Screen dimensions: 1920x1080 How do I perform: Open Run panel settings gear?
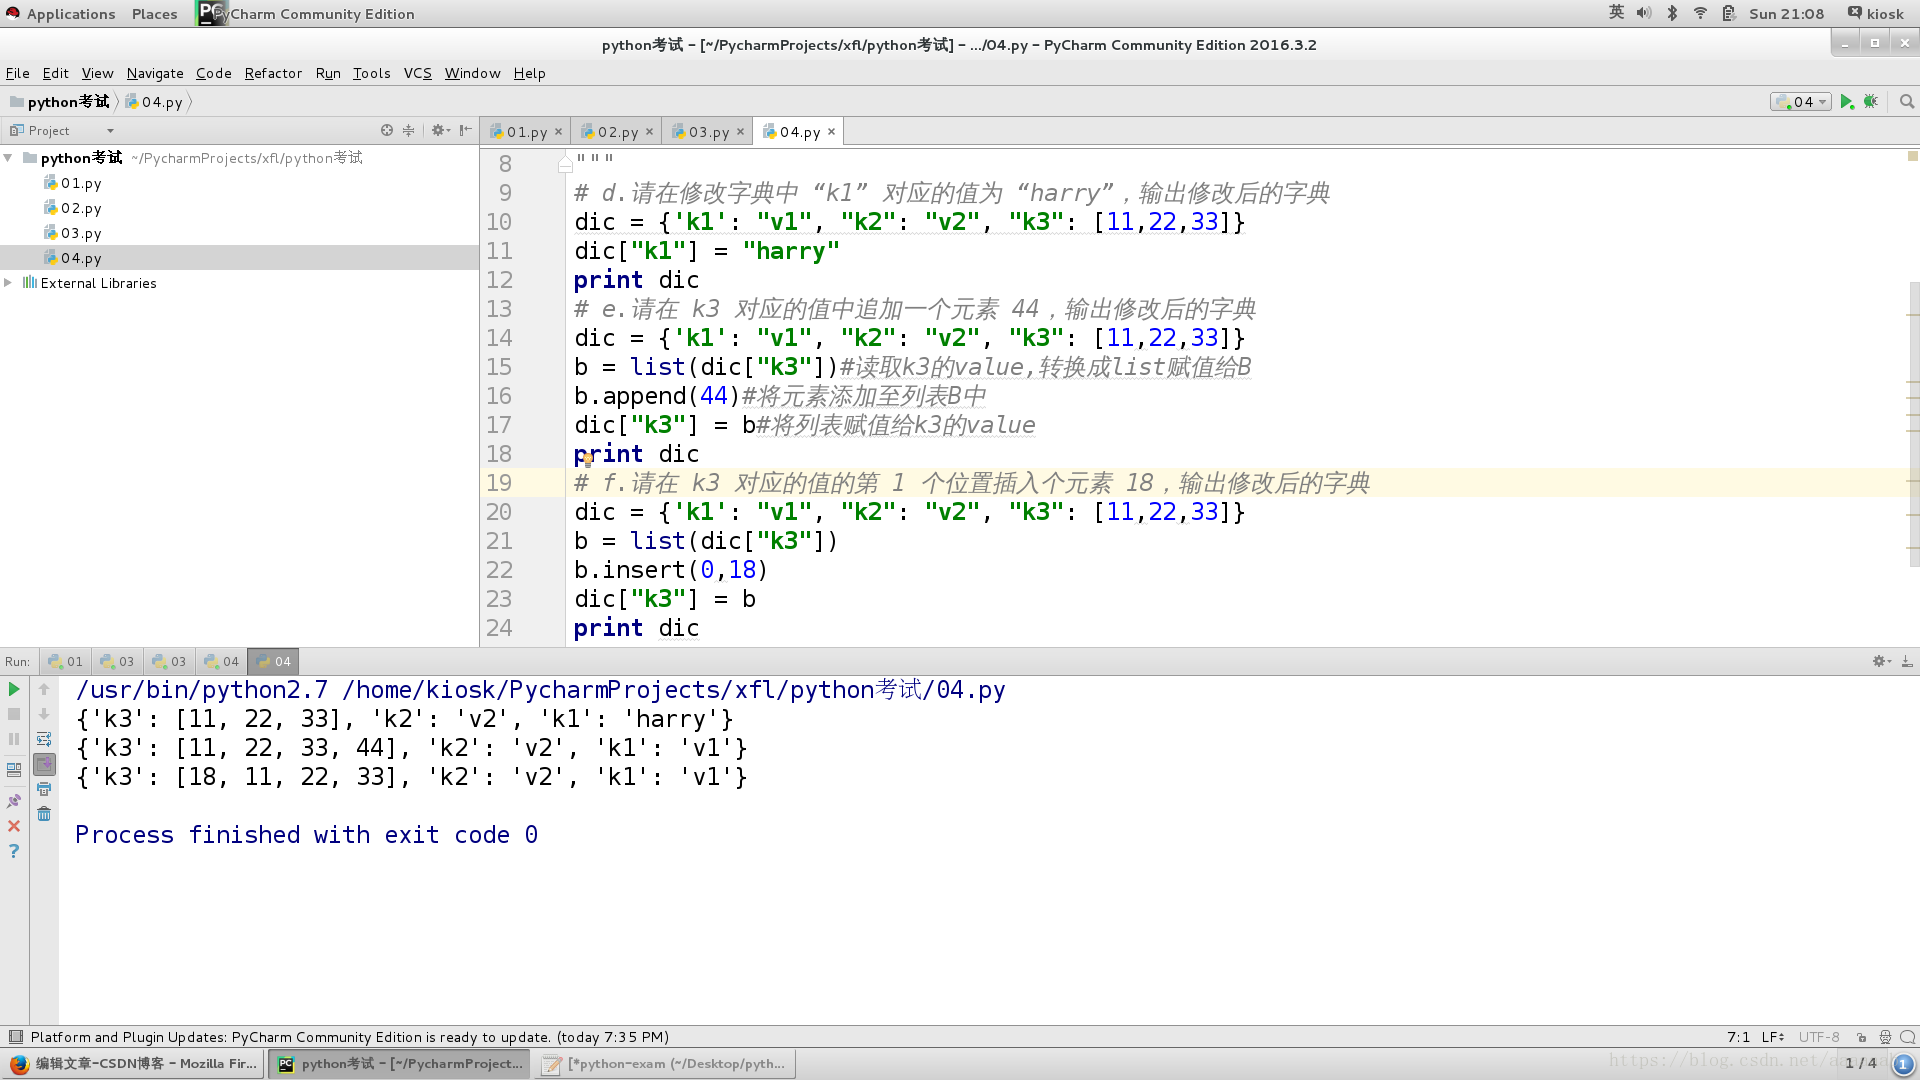pos(1881,661)
